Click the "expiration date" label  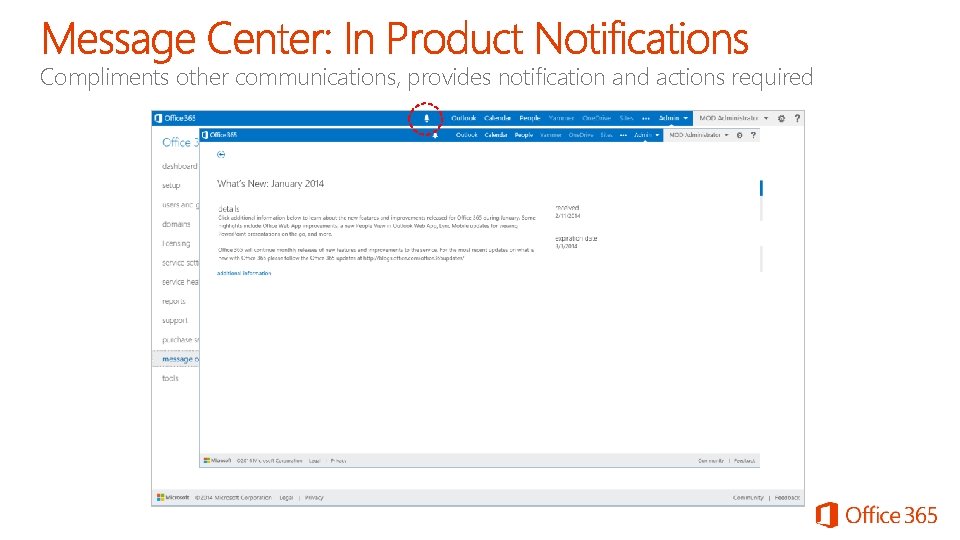pos(576,239)
